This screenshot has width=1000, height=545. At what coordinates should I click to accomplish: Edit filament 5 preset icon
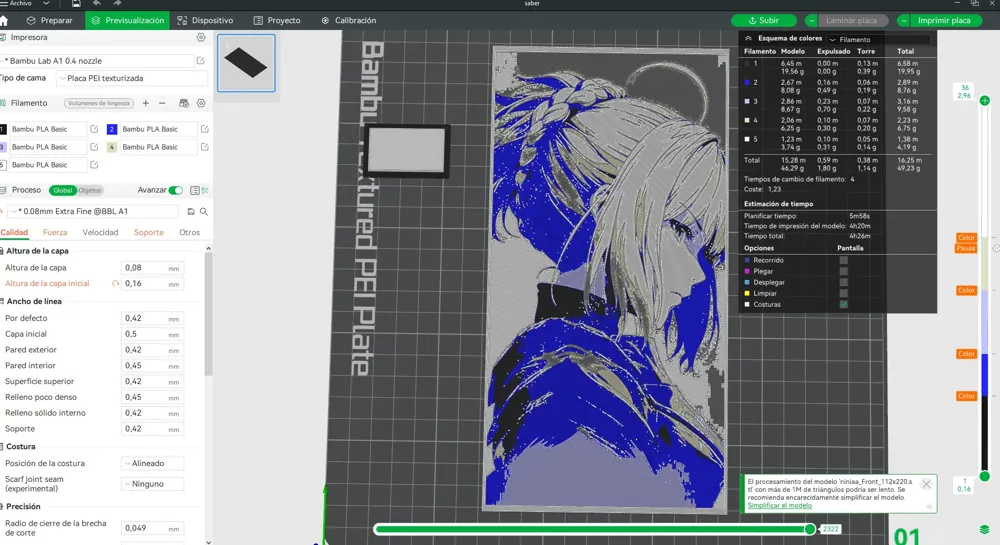coord(94,164)
